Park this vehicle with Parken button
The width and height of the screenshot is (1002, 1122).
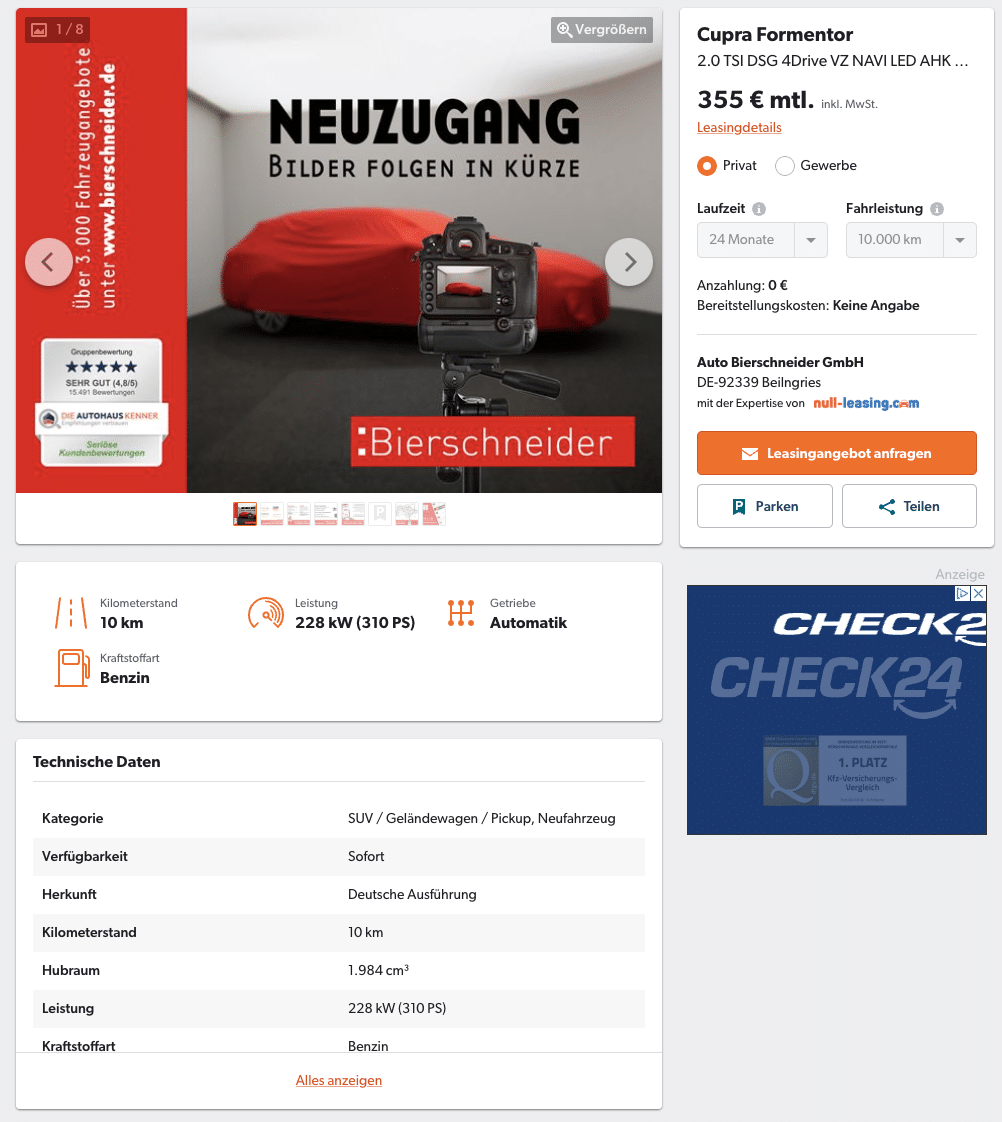[x=764, y=506]
